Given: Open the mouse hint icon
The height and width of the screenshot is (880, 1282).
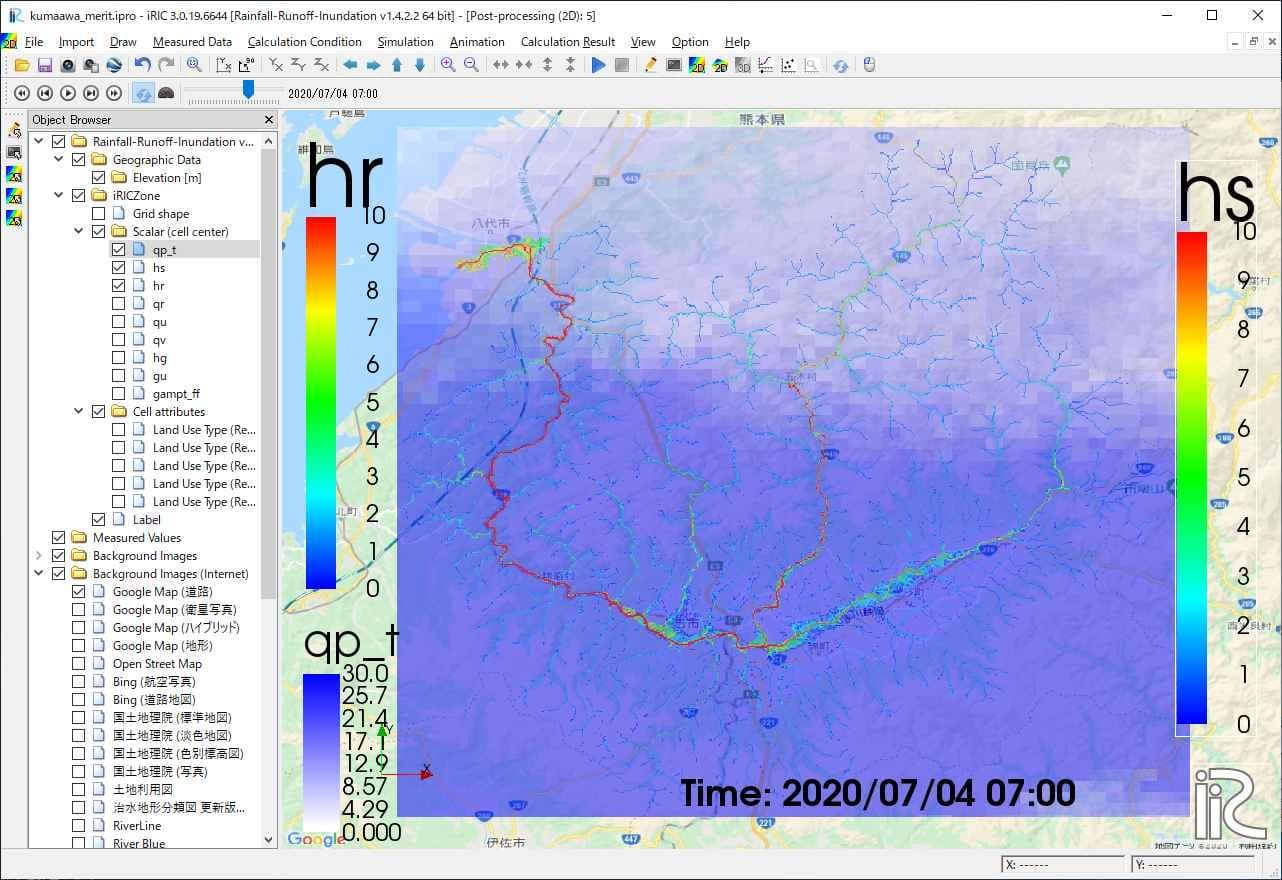Looking at the screenshot, I should 869,65.
